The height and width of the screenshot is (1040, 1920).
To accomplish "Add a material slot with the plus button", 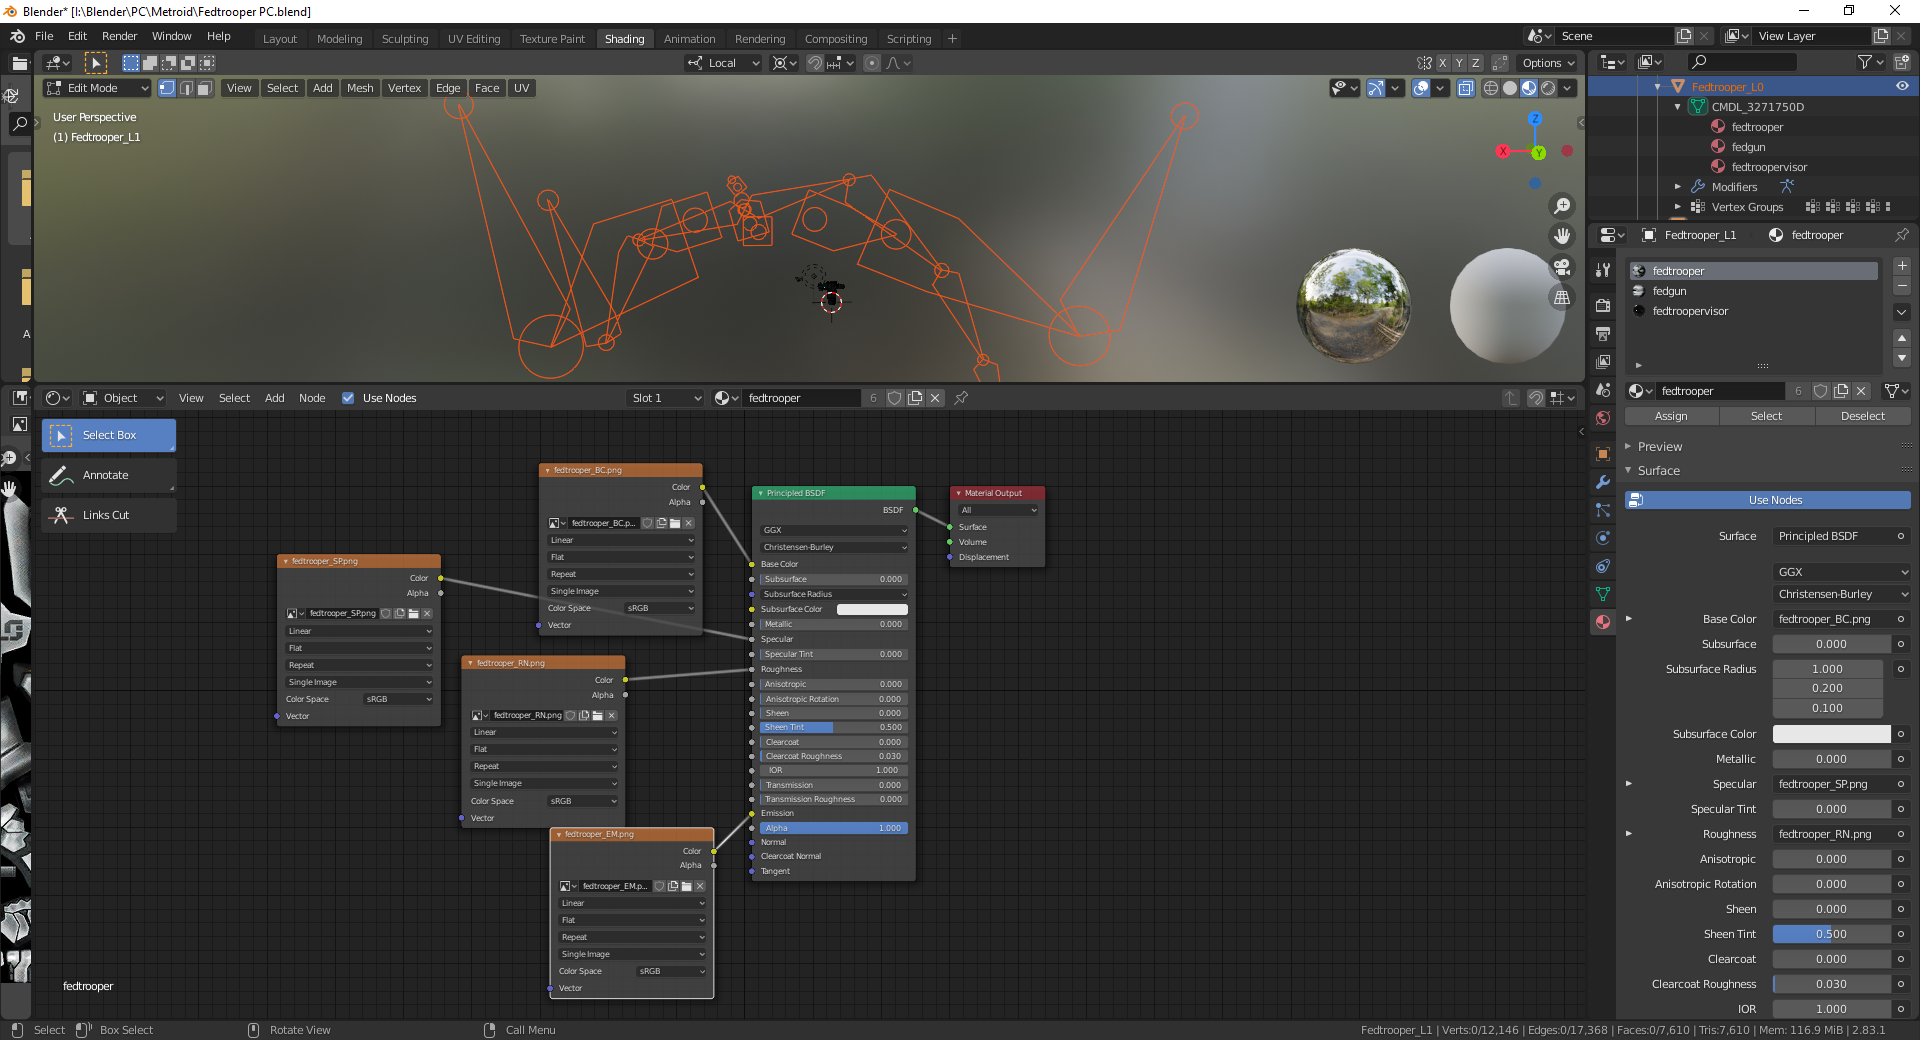I will click(x=1902, y=266).
